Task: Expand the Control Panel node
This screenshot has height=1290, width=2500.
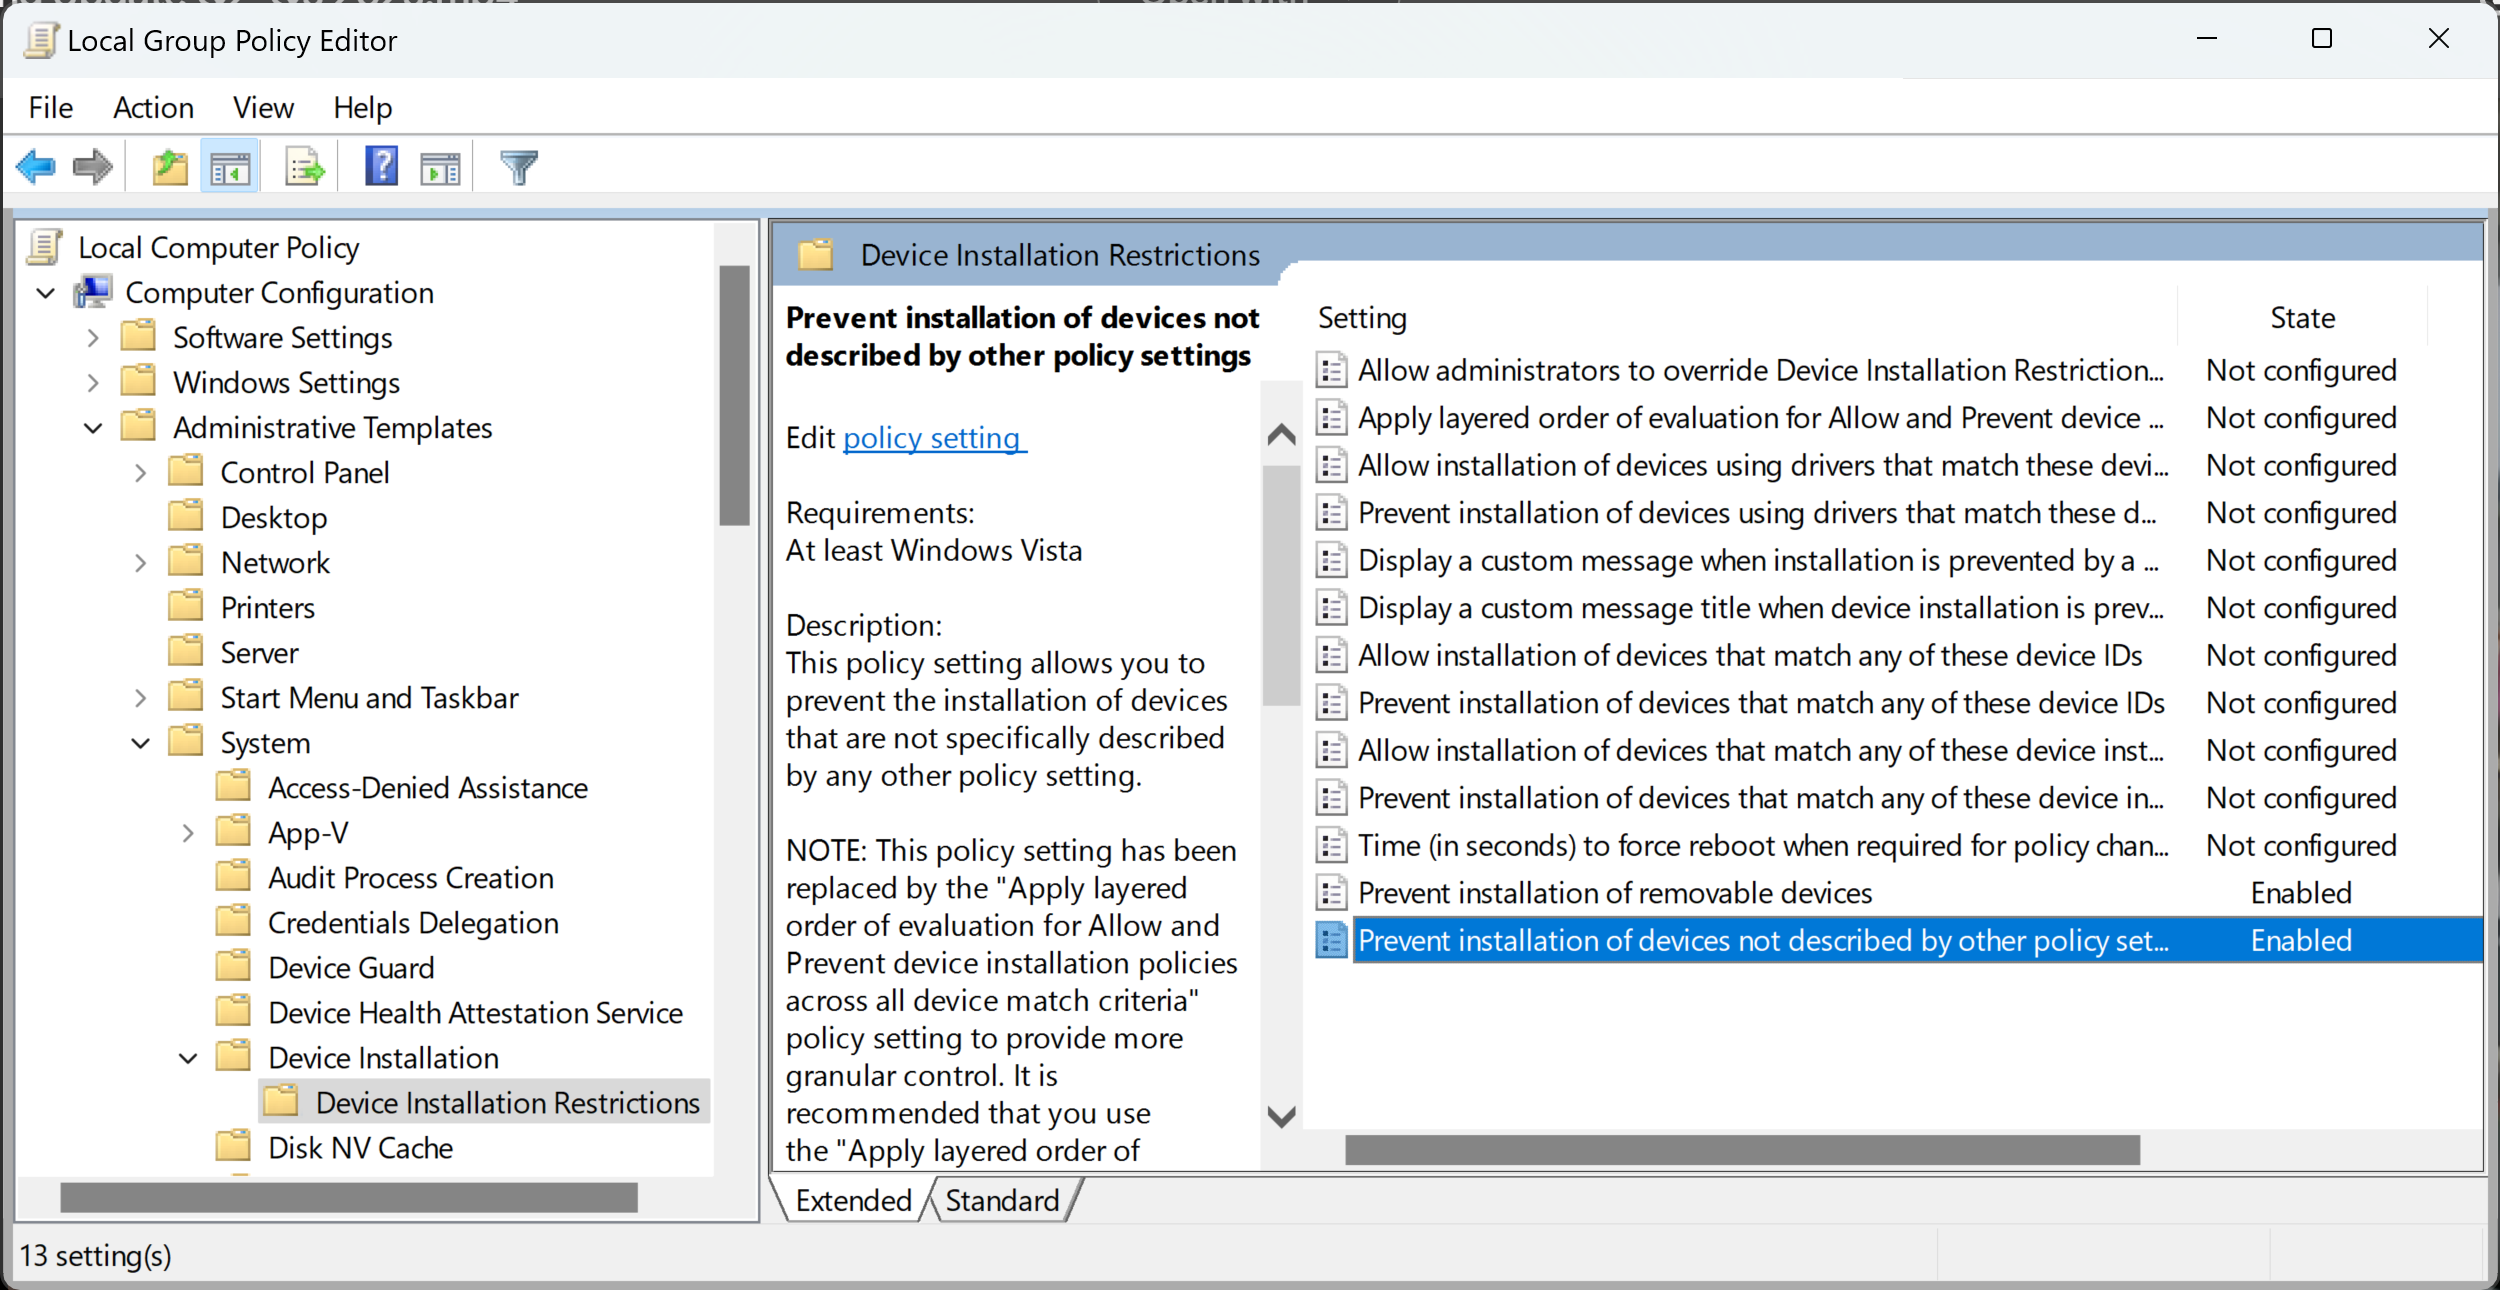Action: 140,473
